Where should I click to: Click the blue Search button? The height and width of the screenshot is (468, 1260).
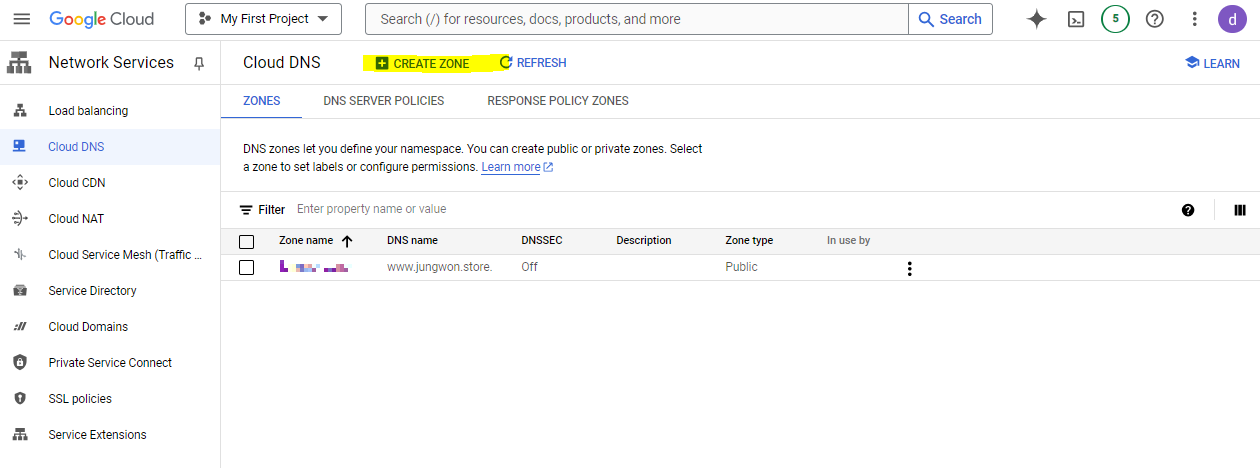coord(950,19)
